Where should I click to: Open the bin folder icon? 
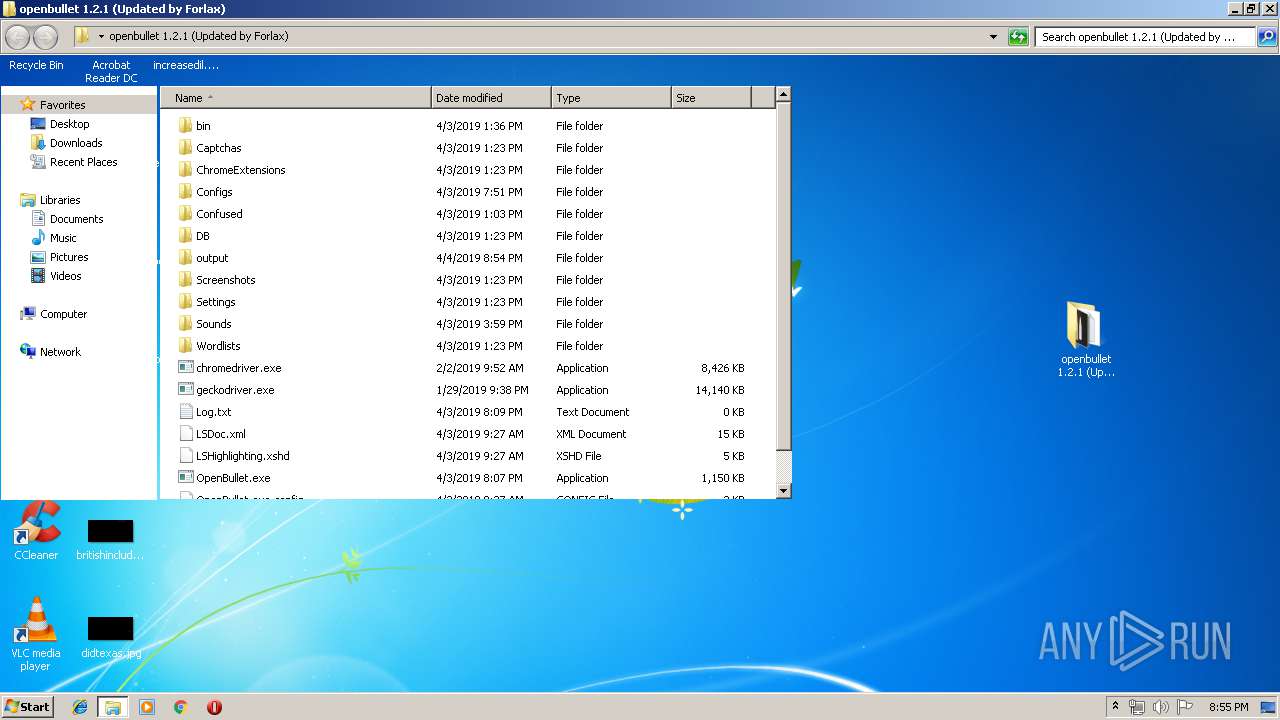coord(185,126)
